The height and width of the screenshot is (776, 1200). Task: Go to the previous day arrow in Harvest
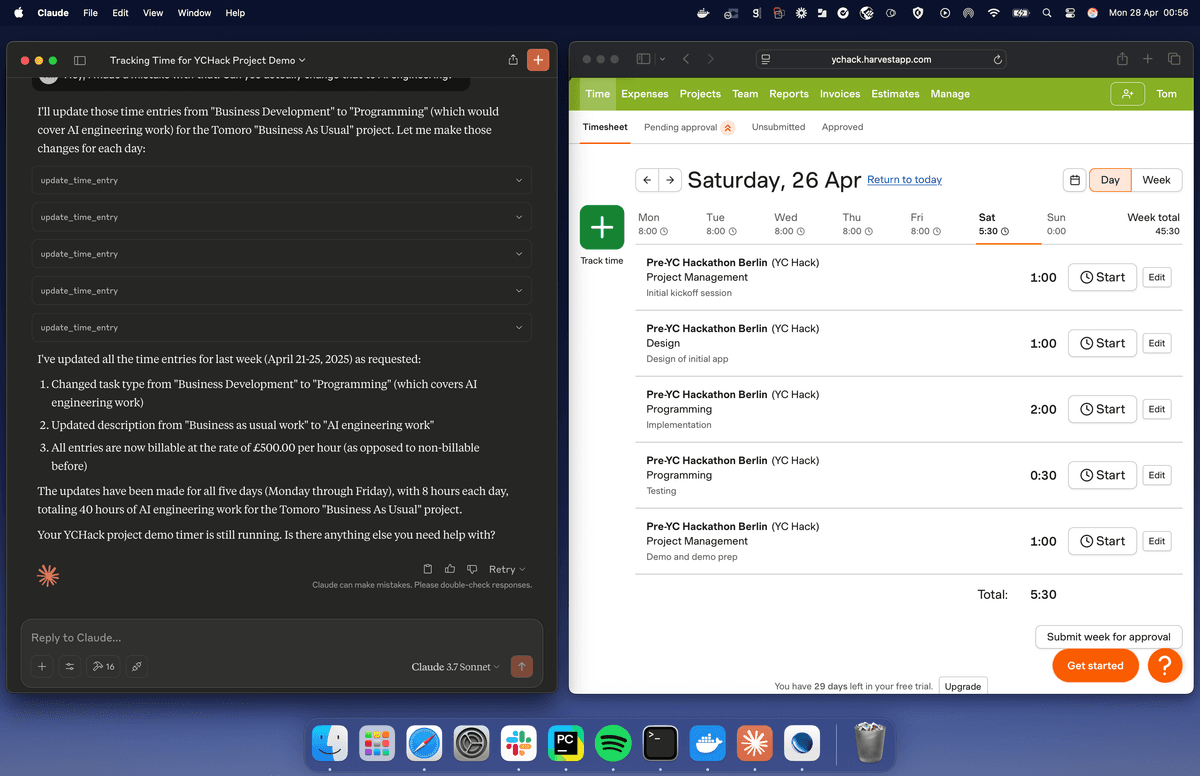coord(647,180)
